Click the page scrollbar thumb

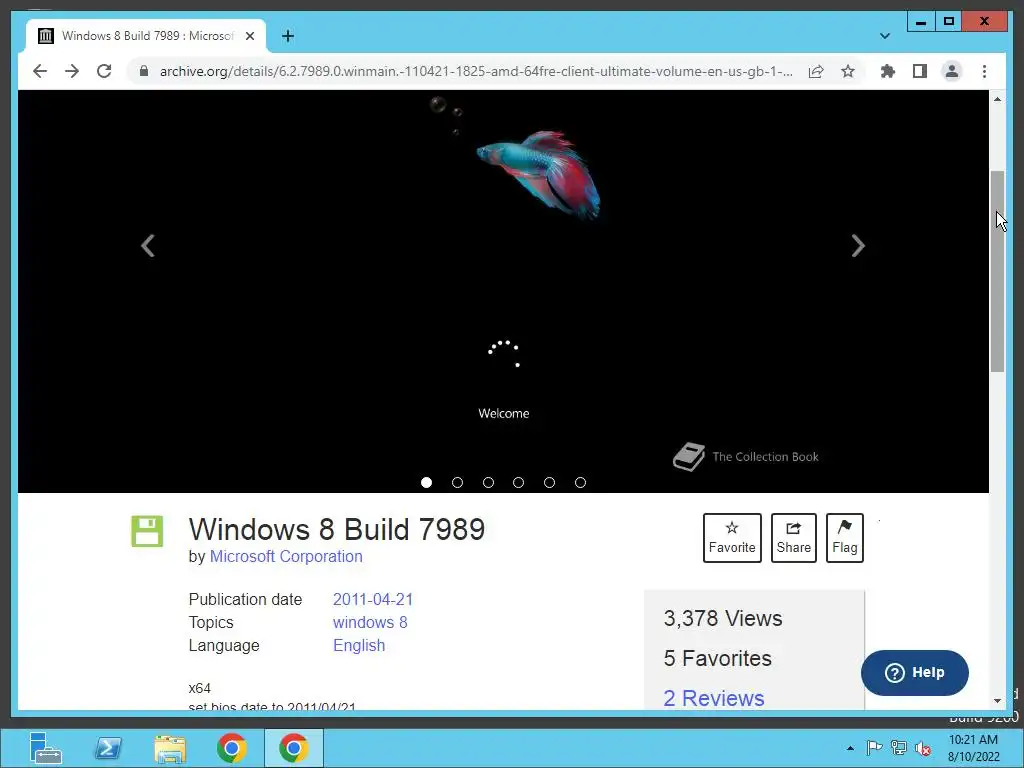click(997, 271)
